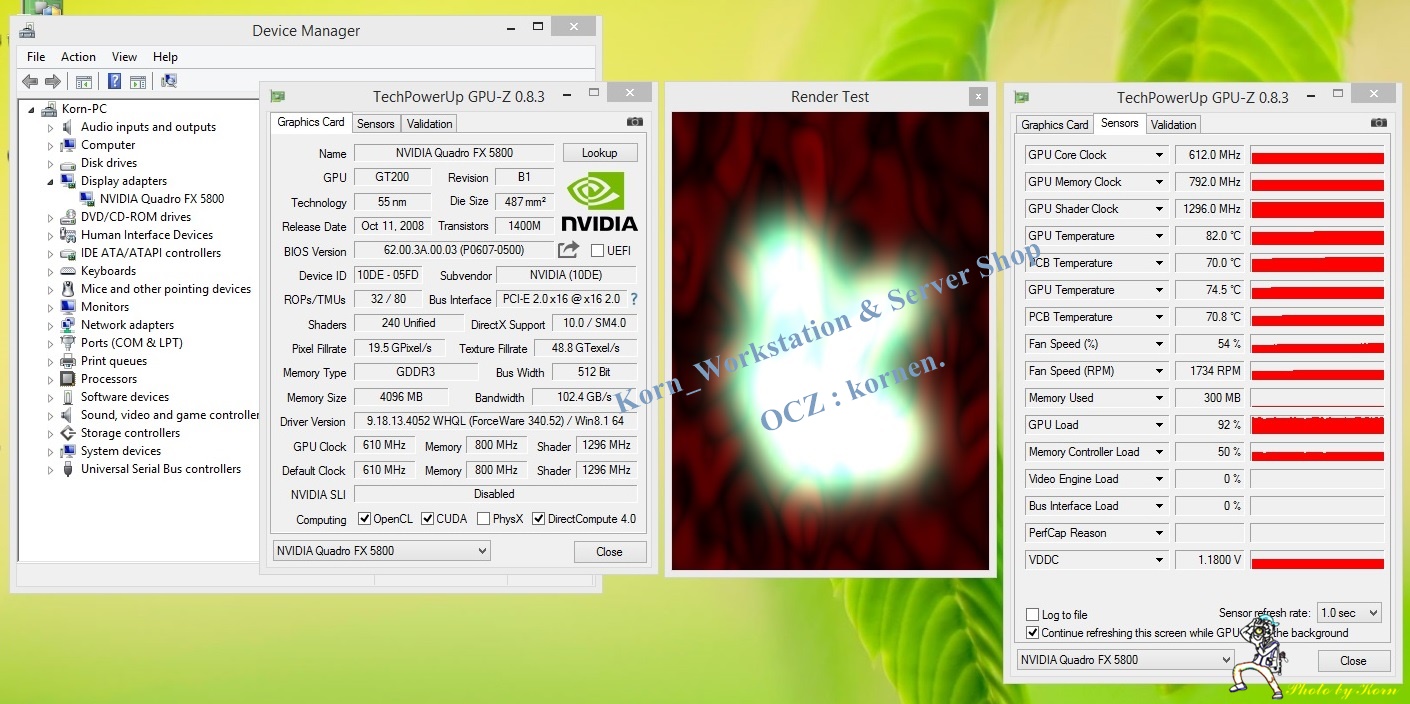Click the Keyboards device icon

[68, 271]
